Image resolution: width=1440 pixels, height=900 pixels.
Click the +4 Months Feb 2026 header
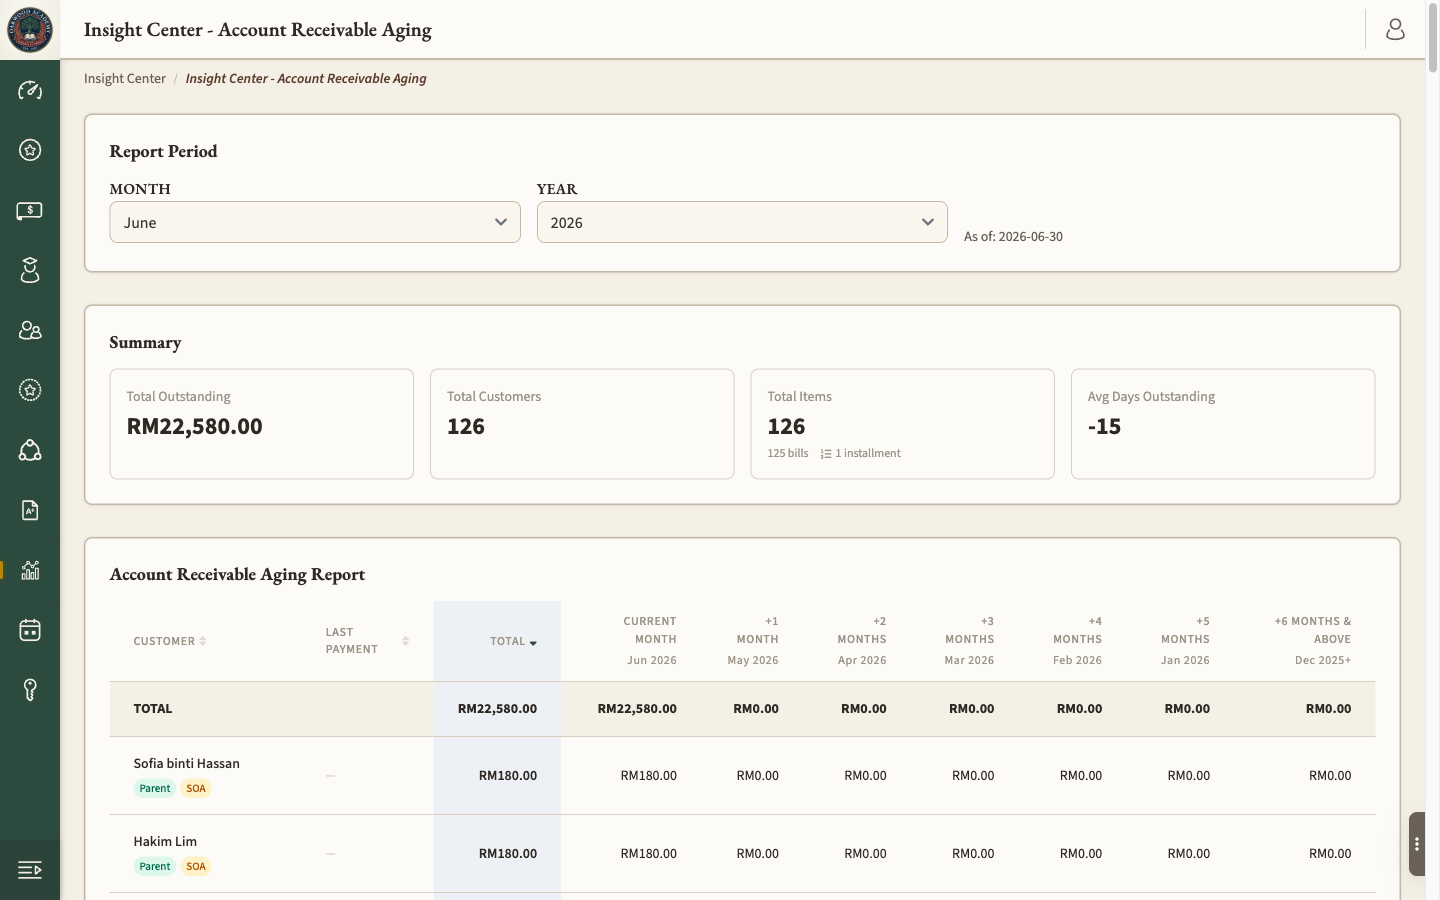[x=1077, y=640]
